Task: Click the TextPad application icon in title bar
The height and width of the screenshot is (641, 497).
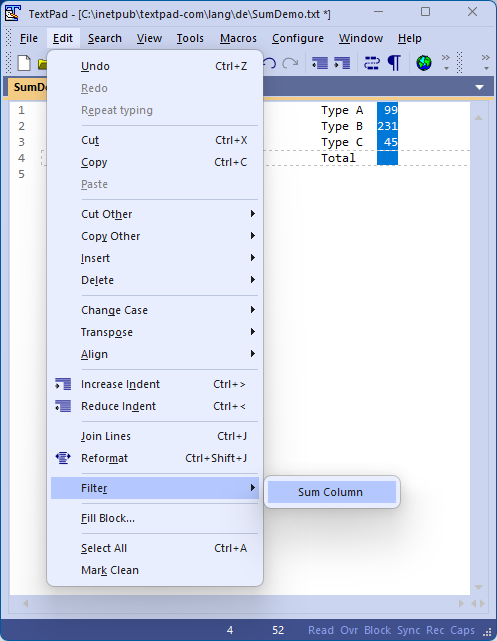Action: pyautogui.click(x=13, y=13)
